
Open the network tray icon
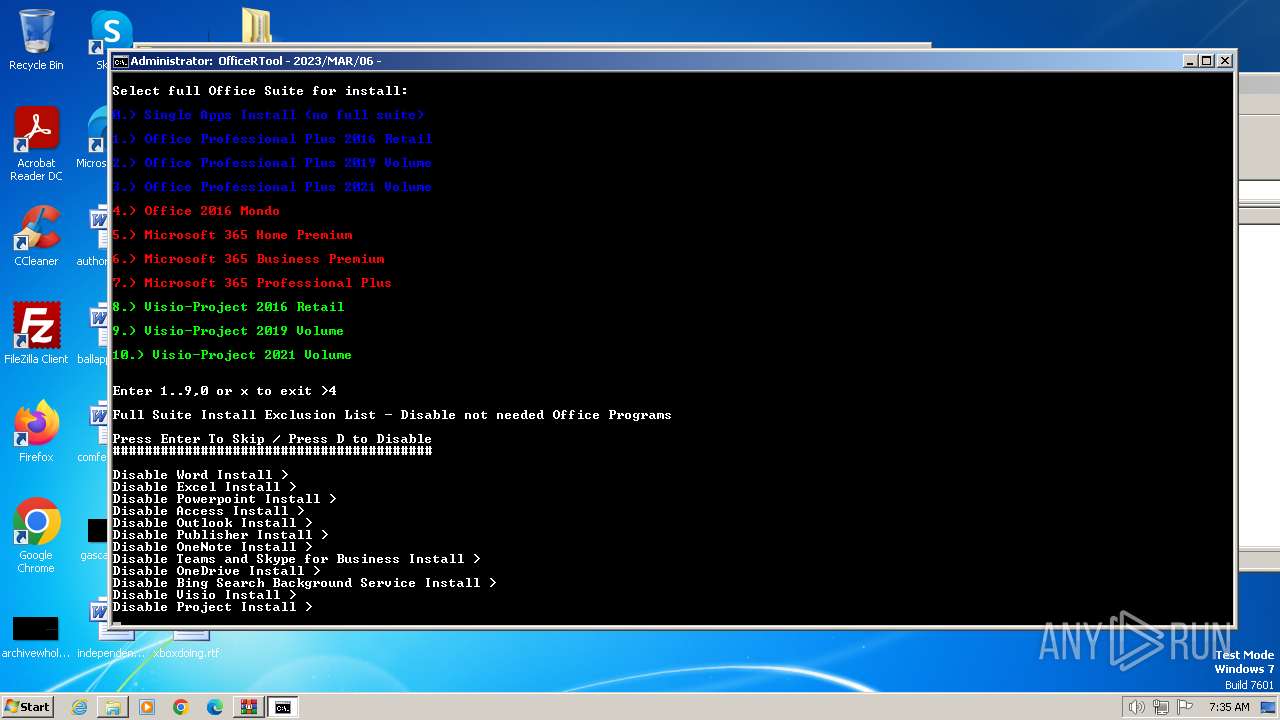point(1161,707)
